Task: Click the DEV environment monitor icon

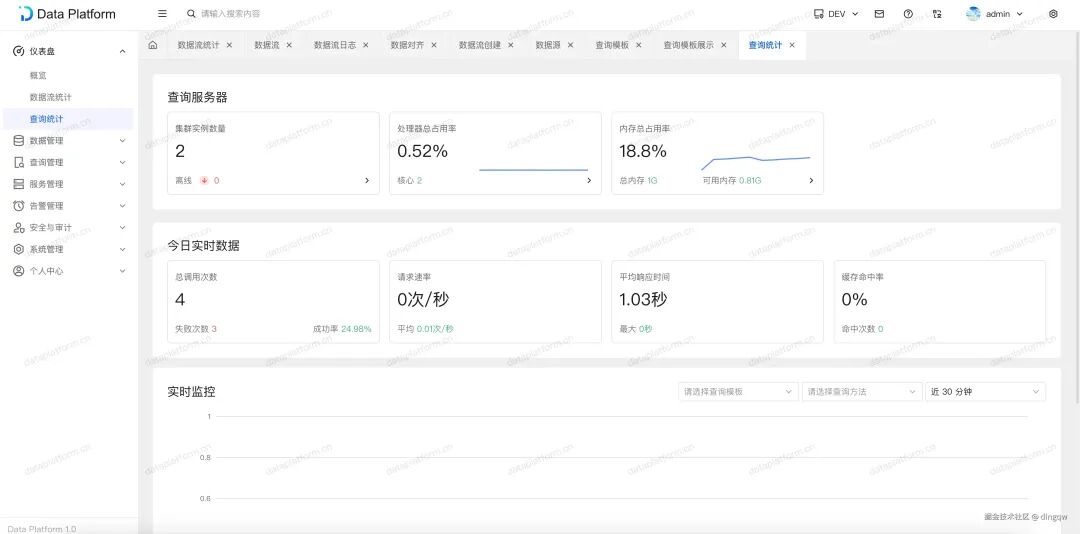Action: point(819,14)
